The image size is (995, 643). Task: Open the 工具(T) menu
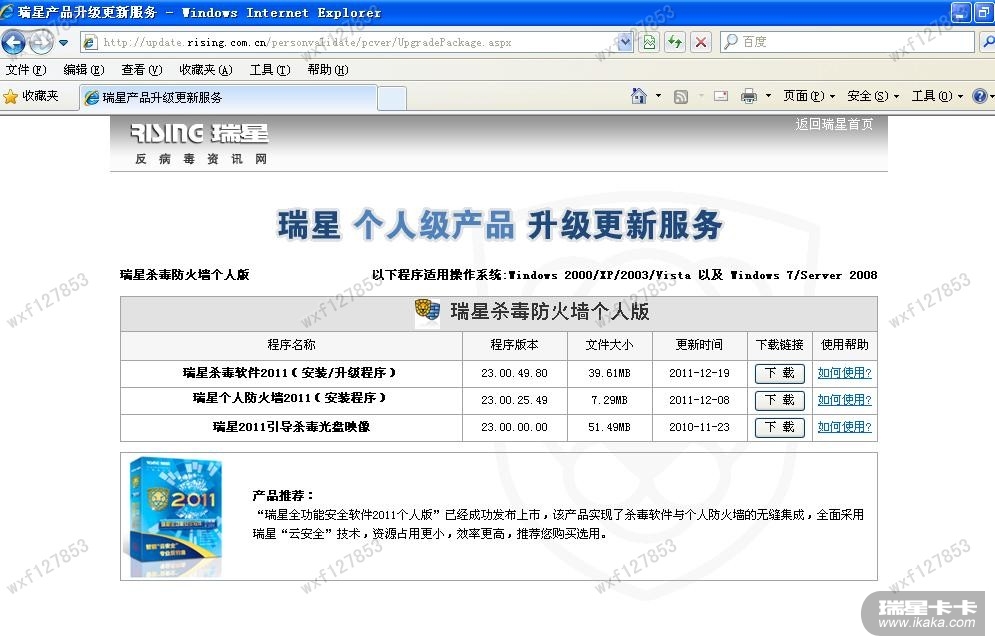click(x=270, y=70)
